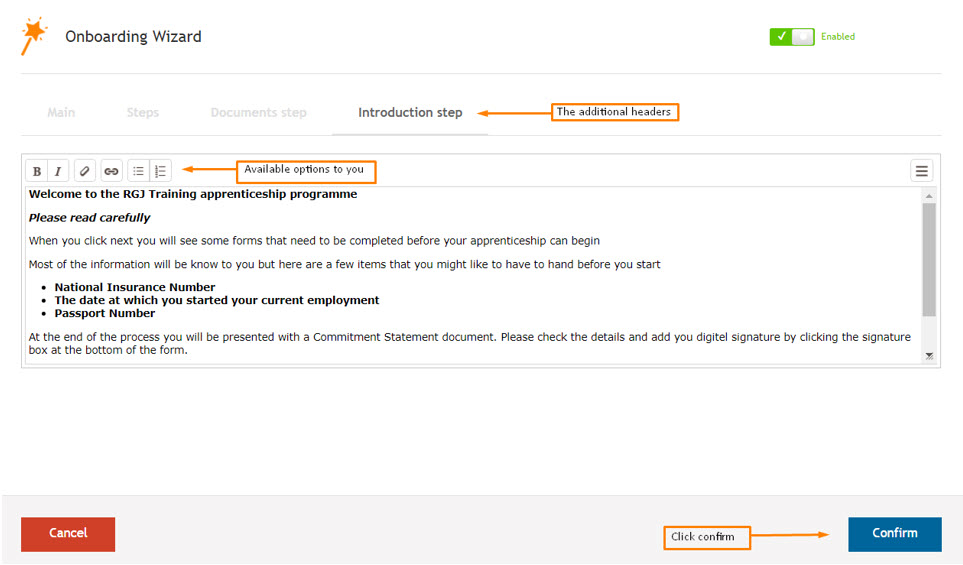Open the editor hamburger menu icon

(x=921, y=171)
